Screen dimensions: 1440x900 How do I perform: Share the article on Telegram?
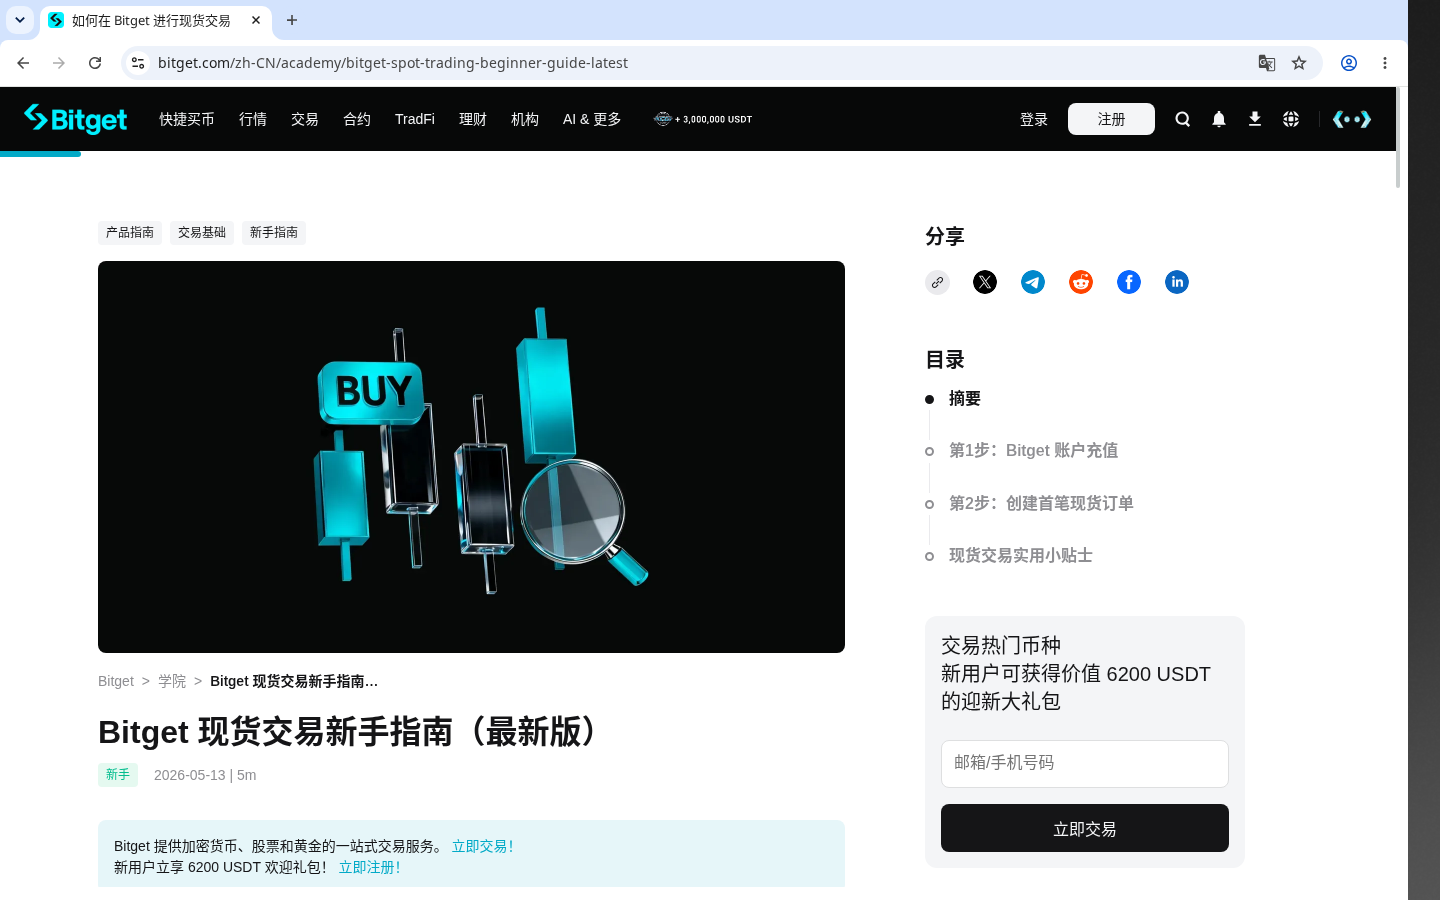click(1033, 282)
